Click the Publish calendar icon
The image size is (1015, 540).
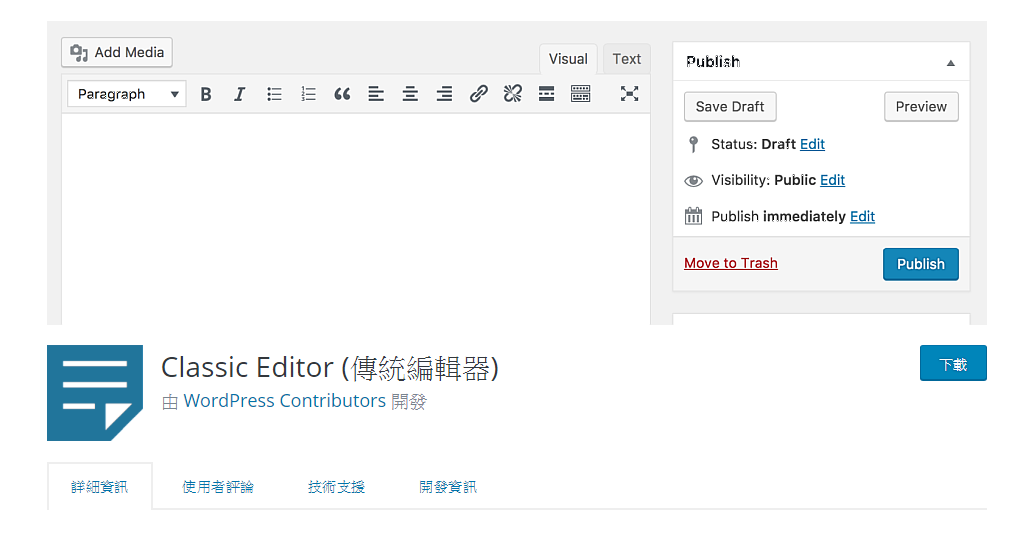[x=693, y=216]
